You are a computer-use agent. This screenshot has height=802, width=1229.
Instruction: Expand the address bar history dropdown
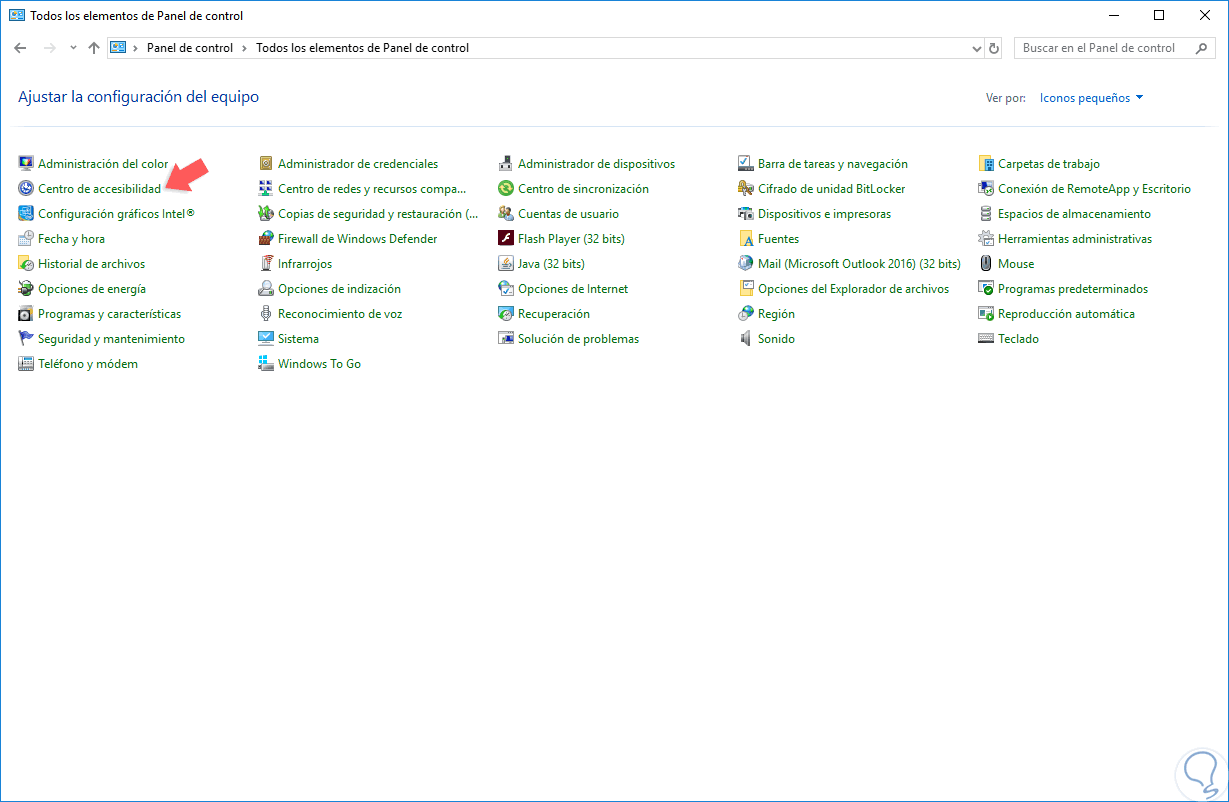[x=977, y=48]
